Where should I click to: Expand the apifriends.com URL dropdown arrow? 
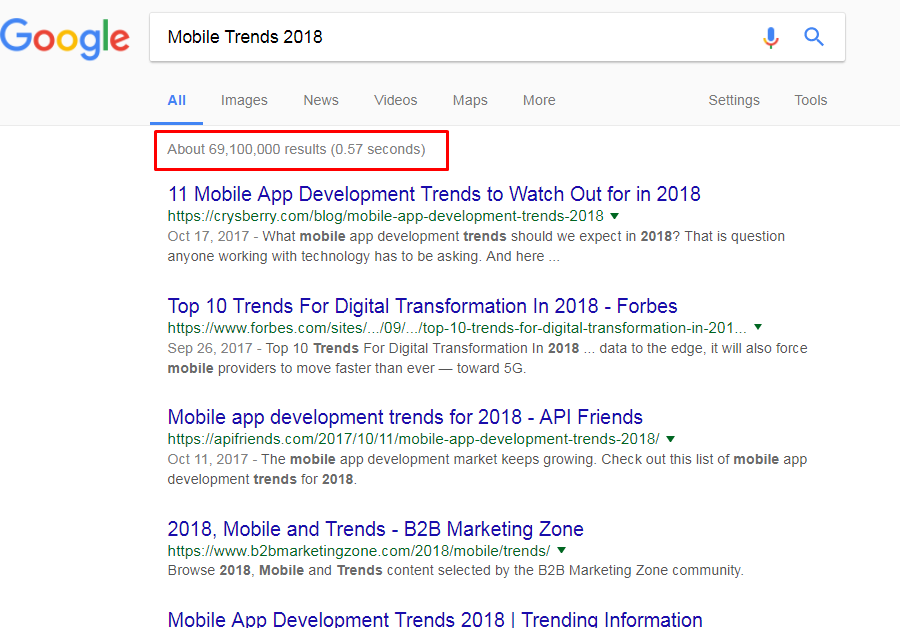click(670, 439)
